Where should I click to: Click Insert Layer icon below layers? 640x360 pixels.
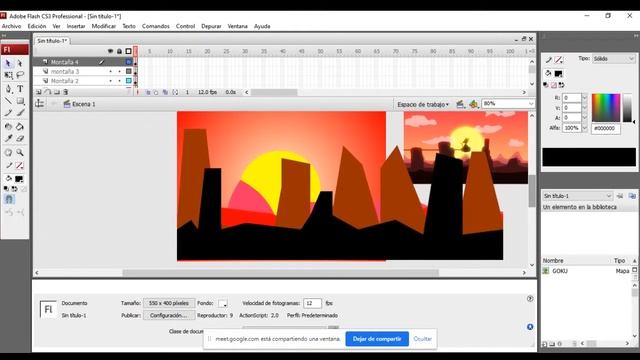coord(39,92)
